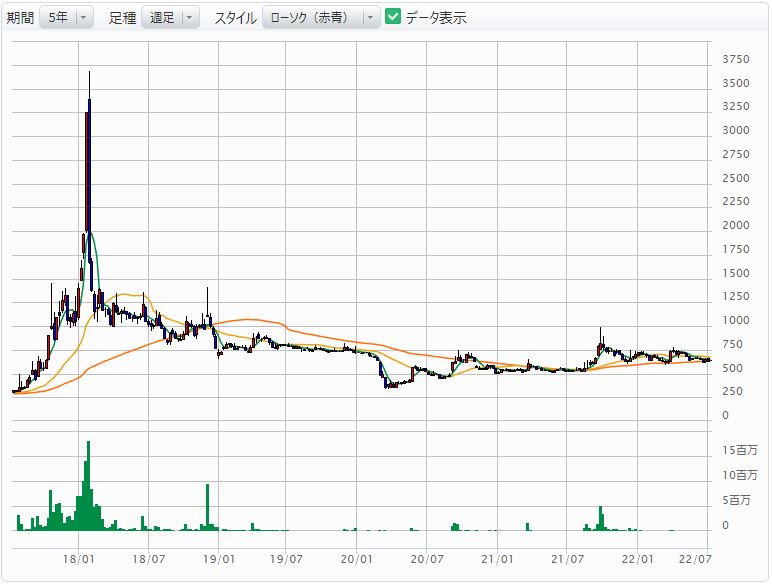Open the スタイル ローソク（赤青） style dropdown

tap(321, 18)
